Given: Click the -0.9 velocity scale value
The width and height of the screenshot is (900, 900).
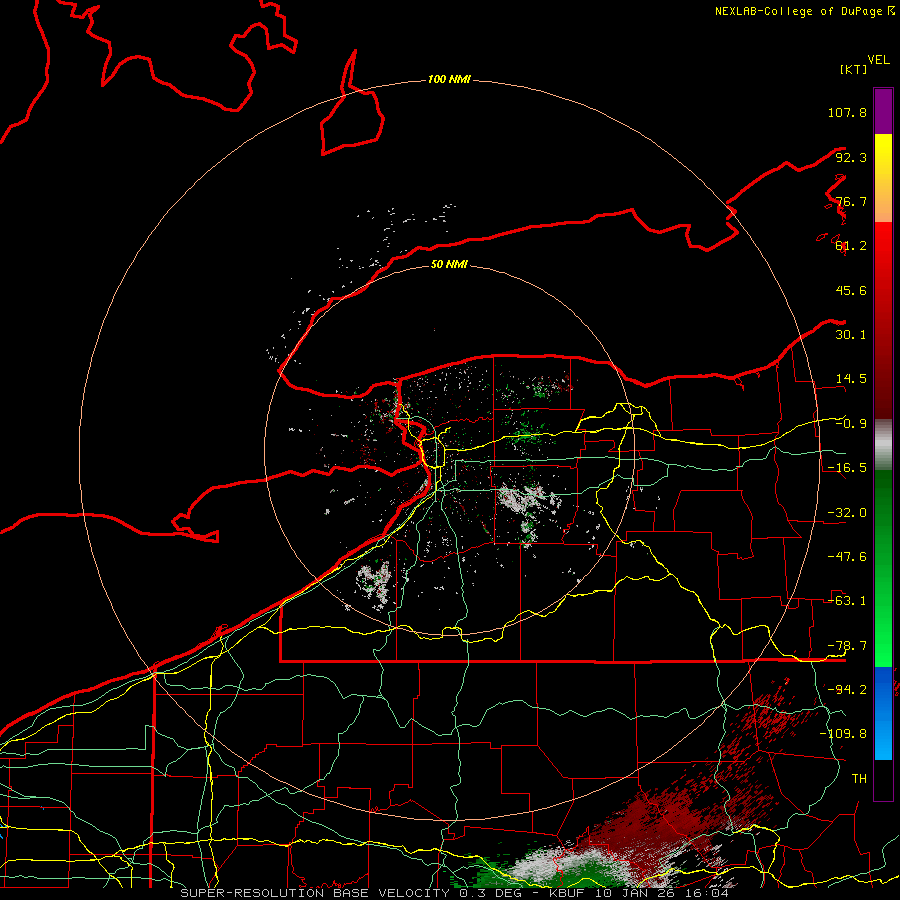Looking at the screenshot, I should tap(851, 424).
